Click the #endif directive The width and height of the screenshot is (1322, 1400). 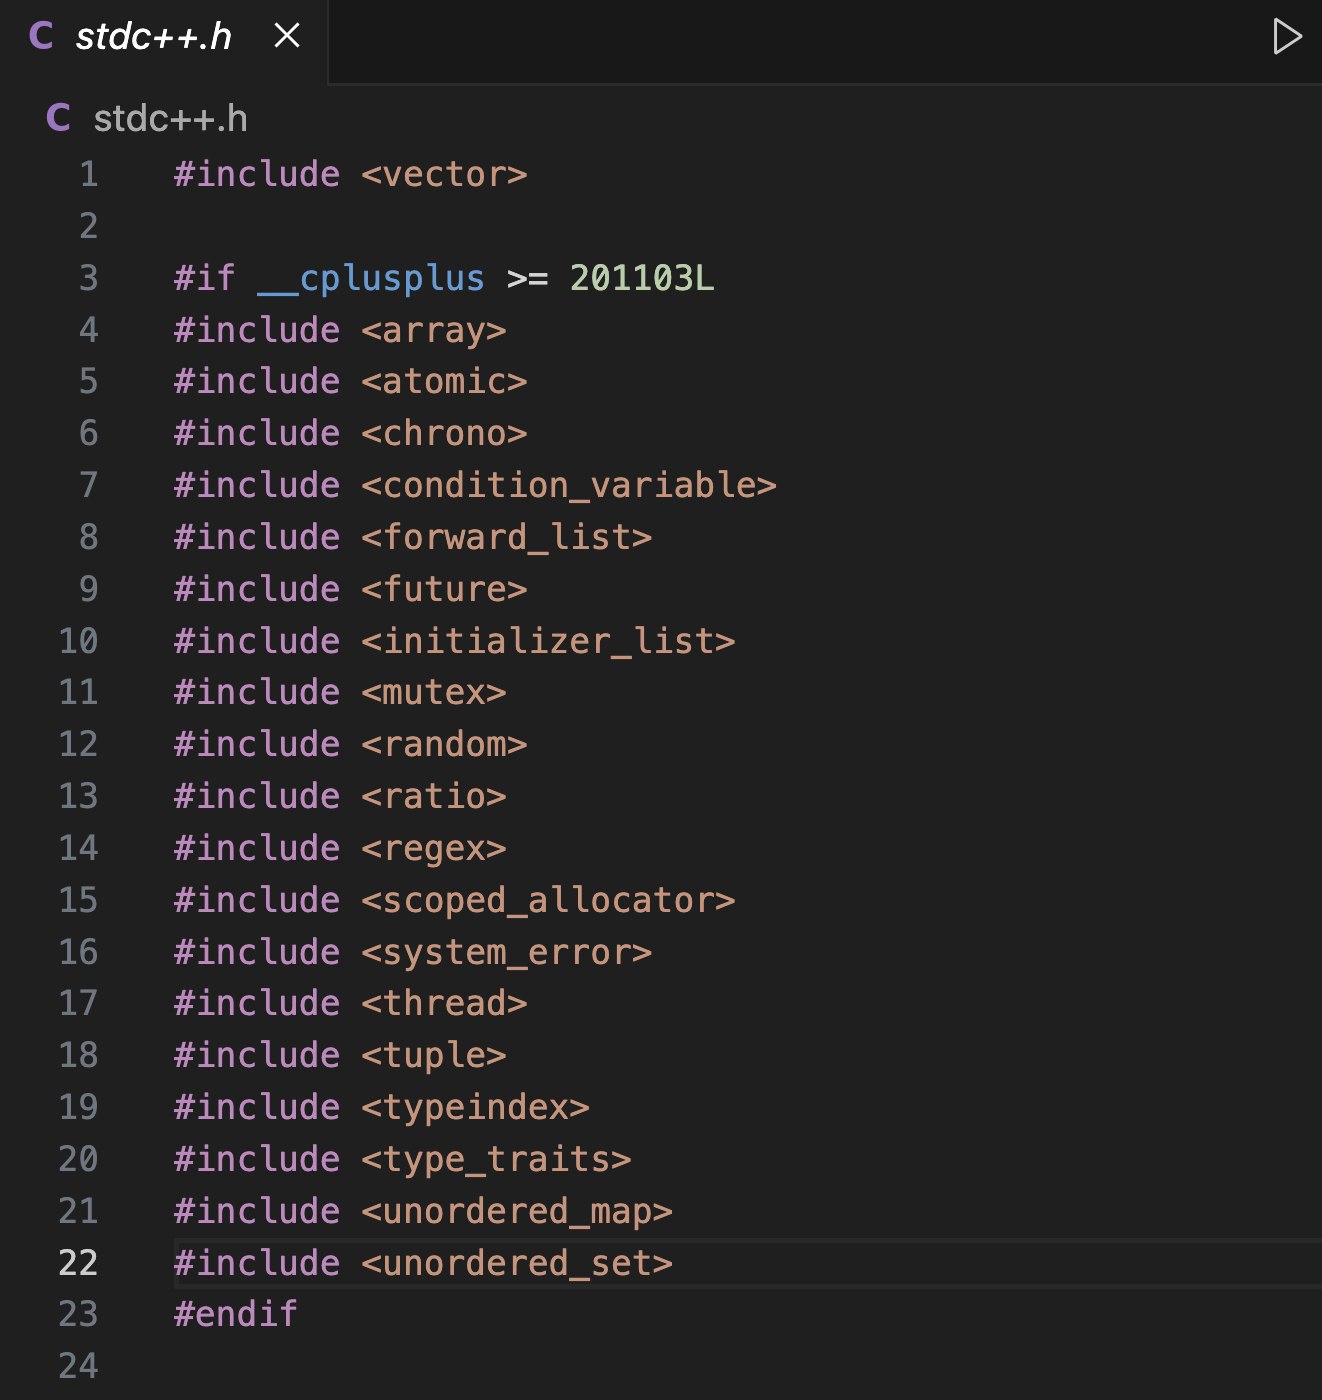(236, 1314)
